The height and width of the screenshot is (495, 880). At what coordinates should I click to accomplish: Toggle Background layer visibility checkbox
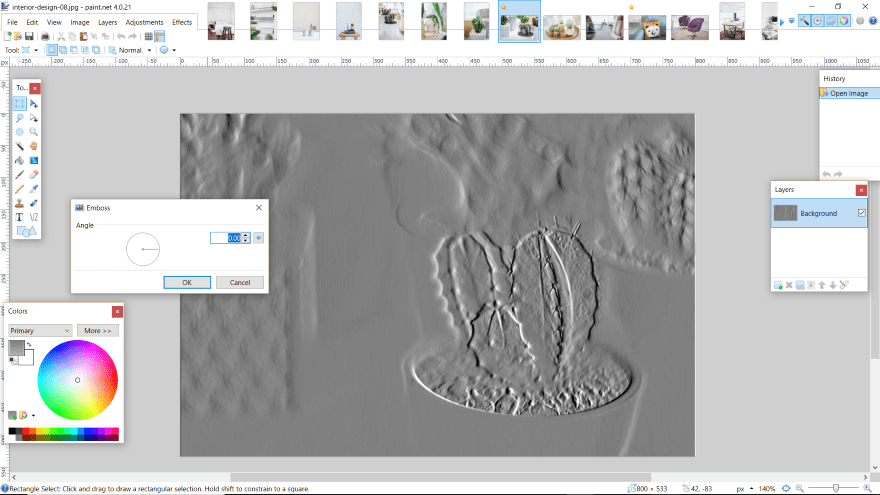[861, 213]
